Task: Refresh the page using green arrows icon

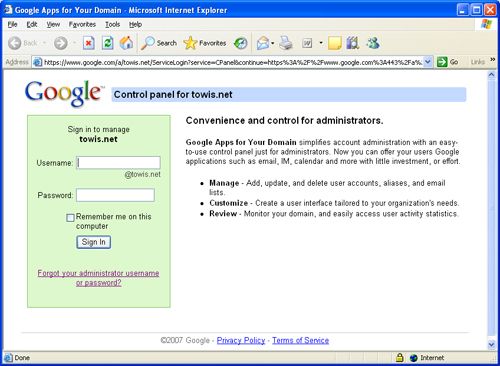Action: coord(107,43)
